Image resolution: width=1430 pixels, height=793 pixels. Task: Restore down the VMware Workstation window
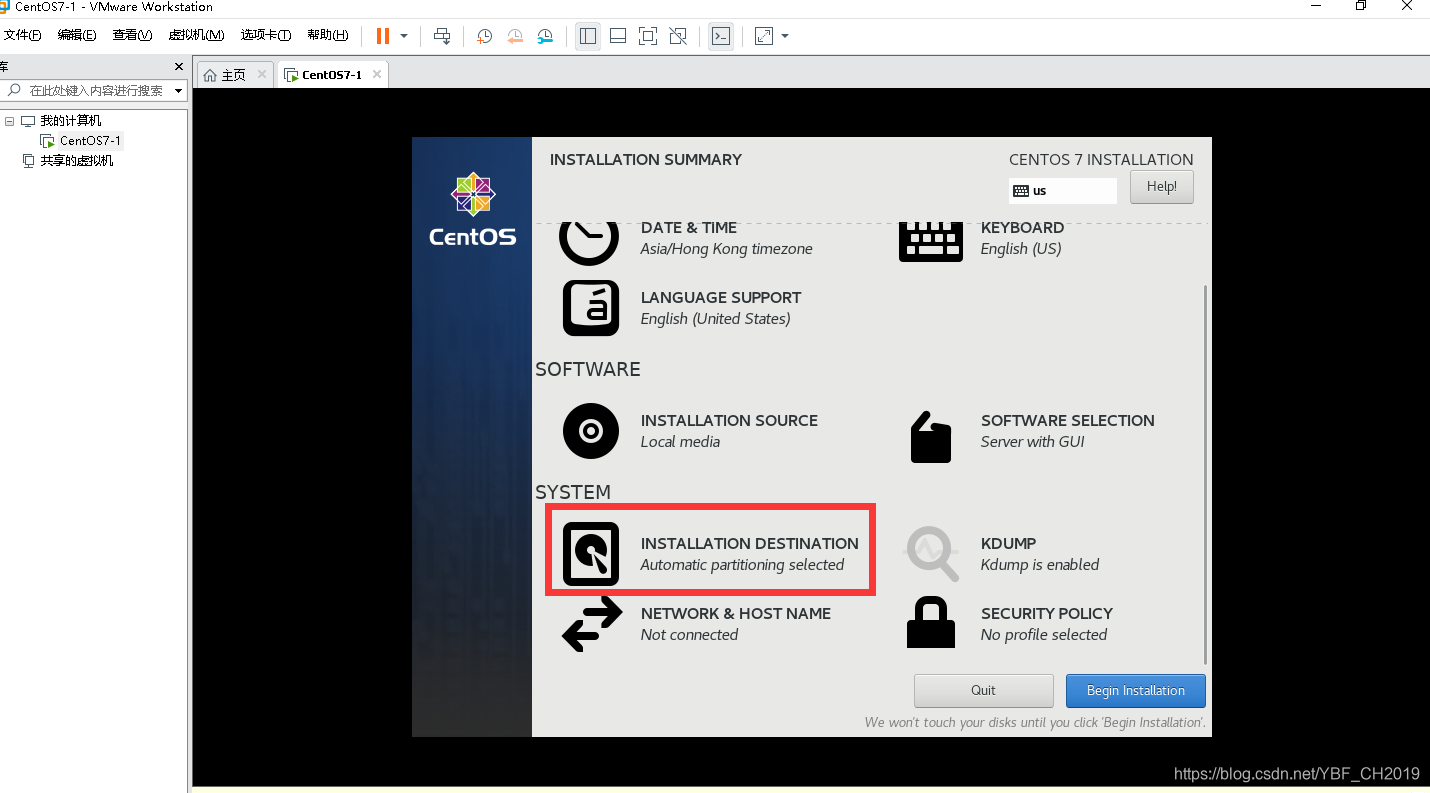1360,6
